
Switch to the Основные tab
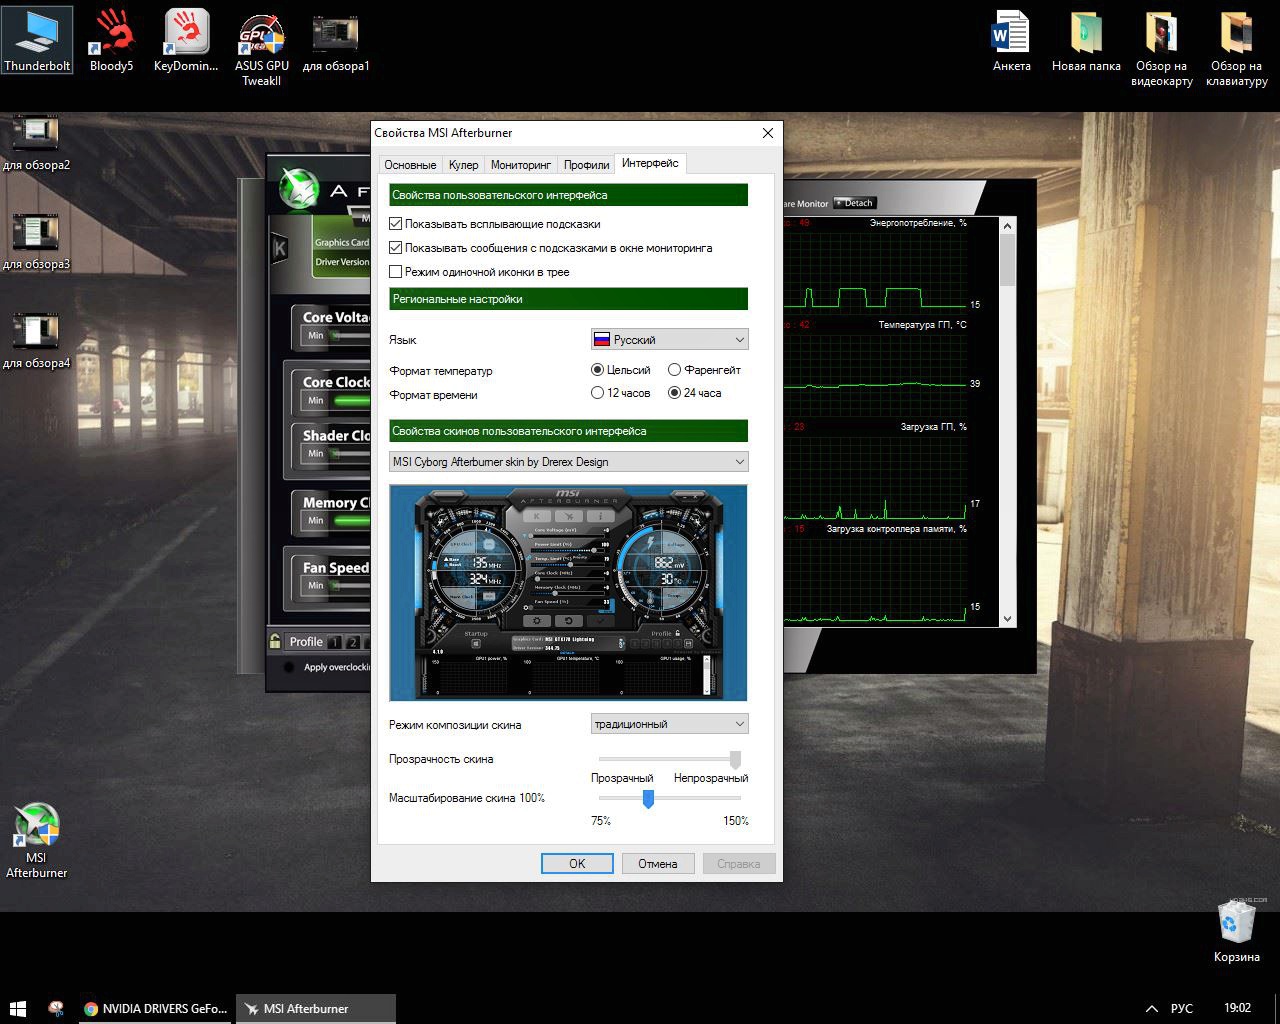tap(410, 165)
